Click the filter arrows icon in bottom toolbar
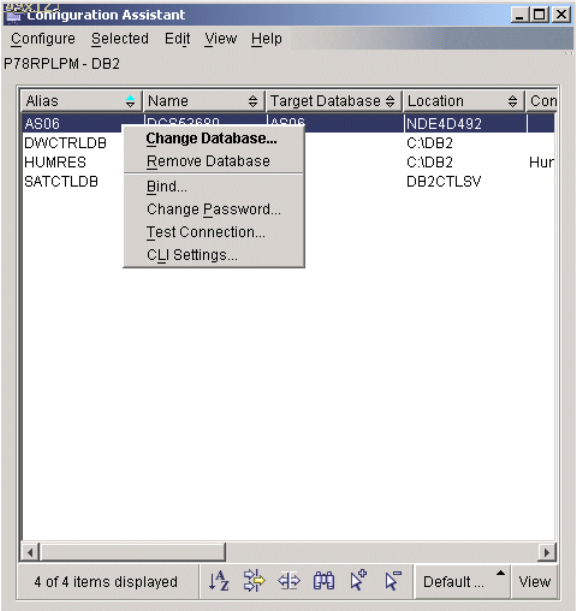Viewport: 576px width, 611px height. tap(254, 581)
